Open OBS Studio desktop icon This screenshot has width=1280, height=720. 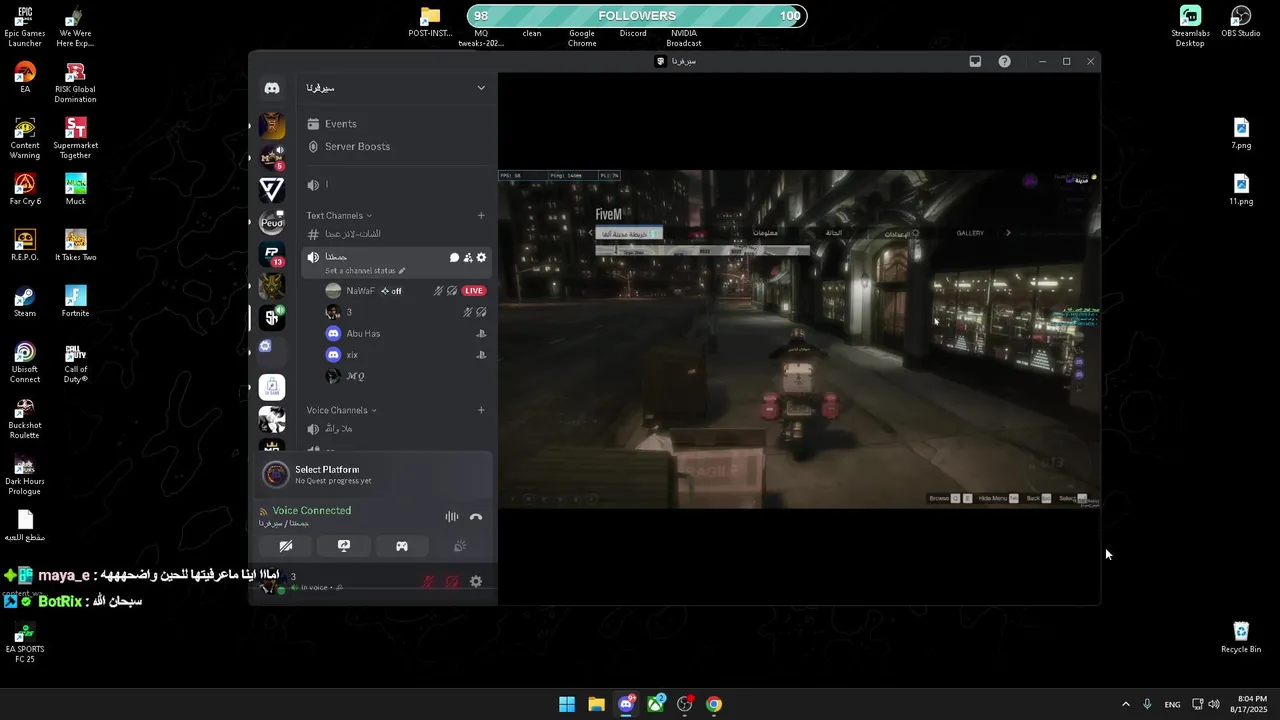1241,22
